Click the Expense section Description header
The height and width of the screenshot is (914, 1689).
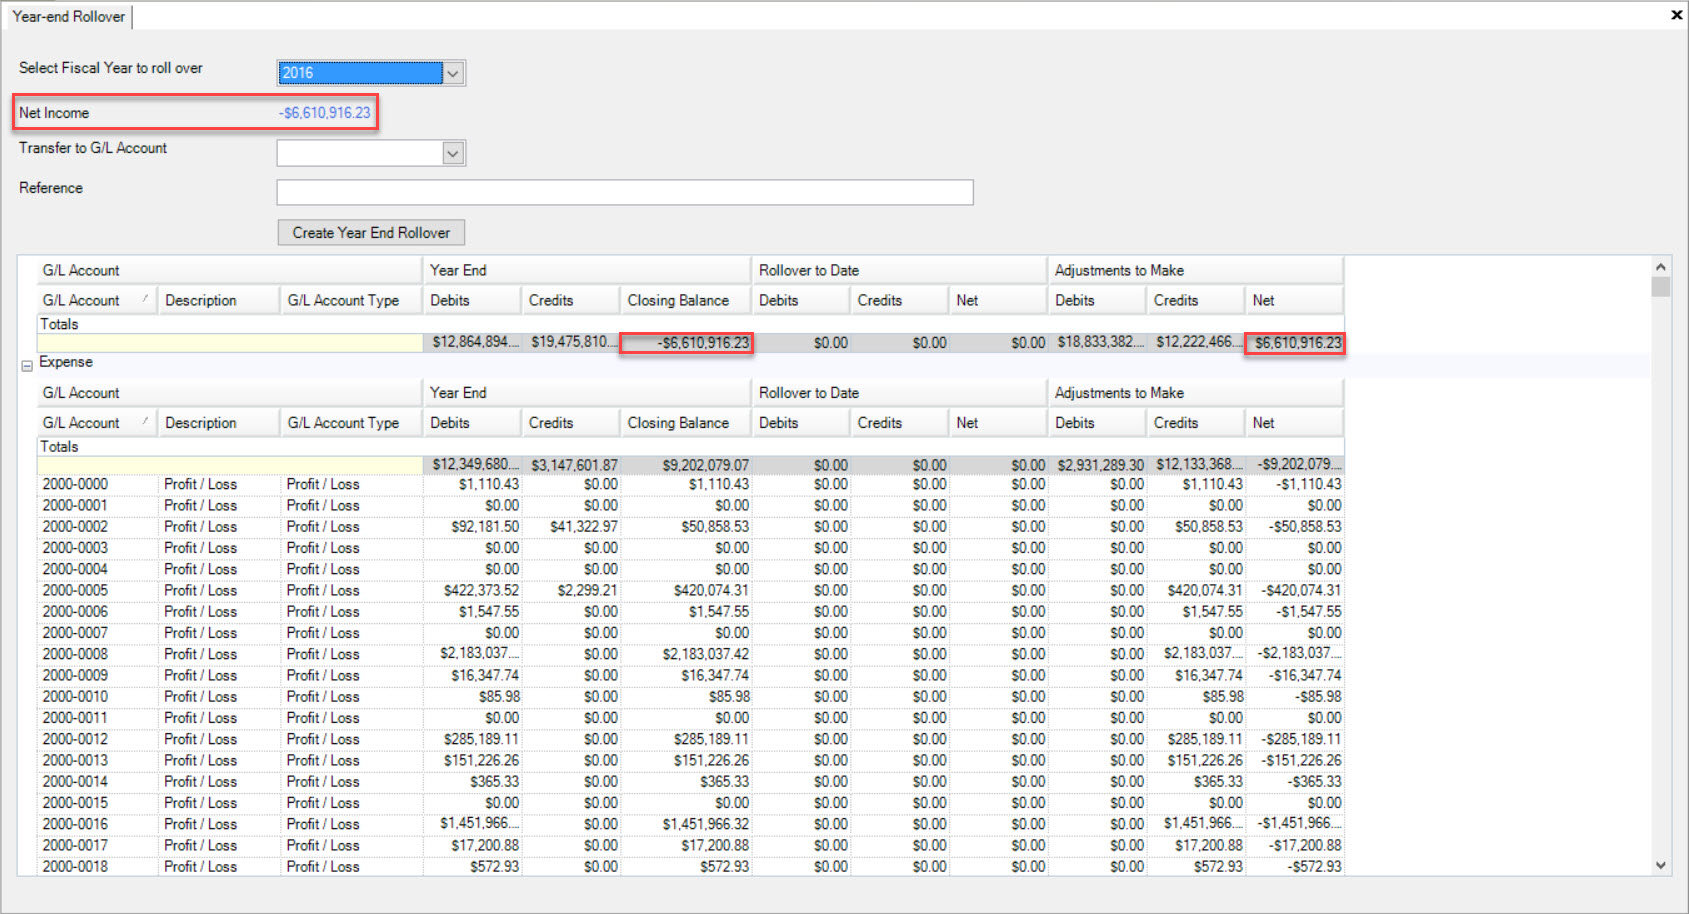pos(218,423)
